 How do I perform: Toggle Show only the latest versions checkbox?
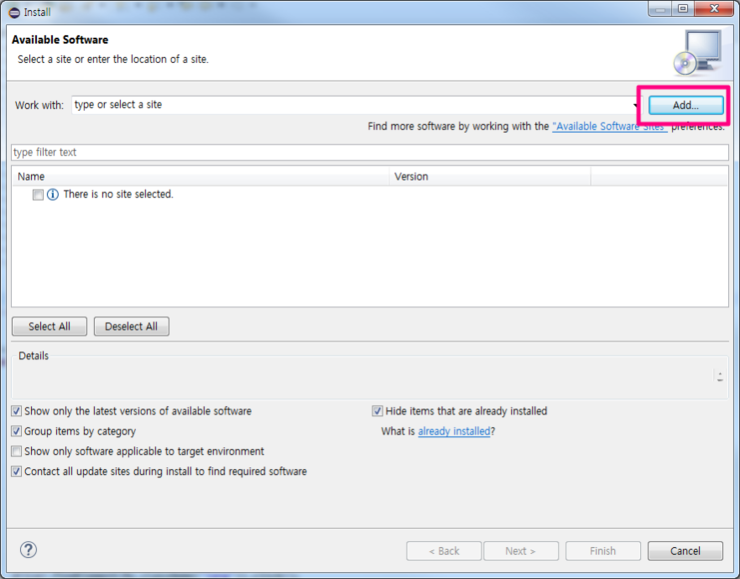17,411
